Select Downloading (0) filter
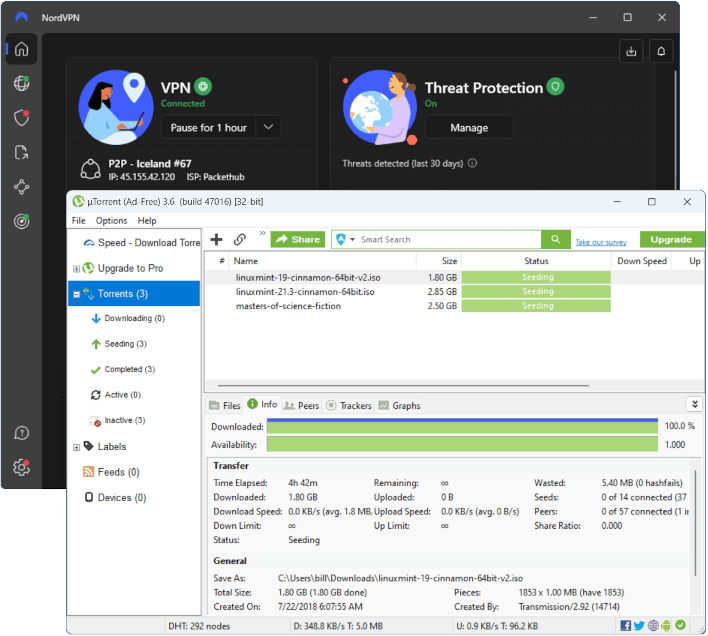The height and width of the screenshot is (636, 708). (129, 318)
